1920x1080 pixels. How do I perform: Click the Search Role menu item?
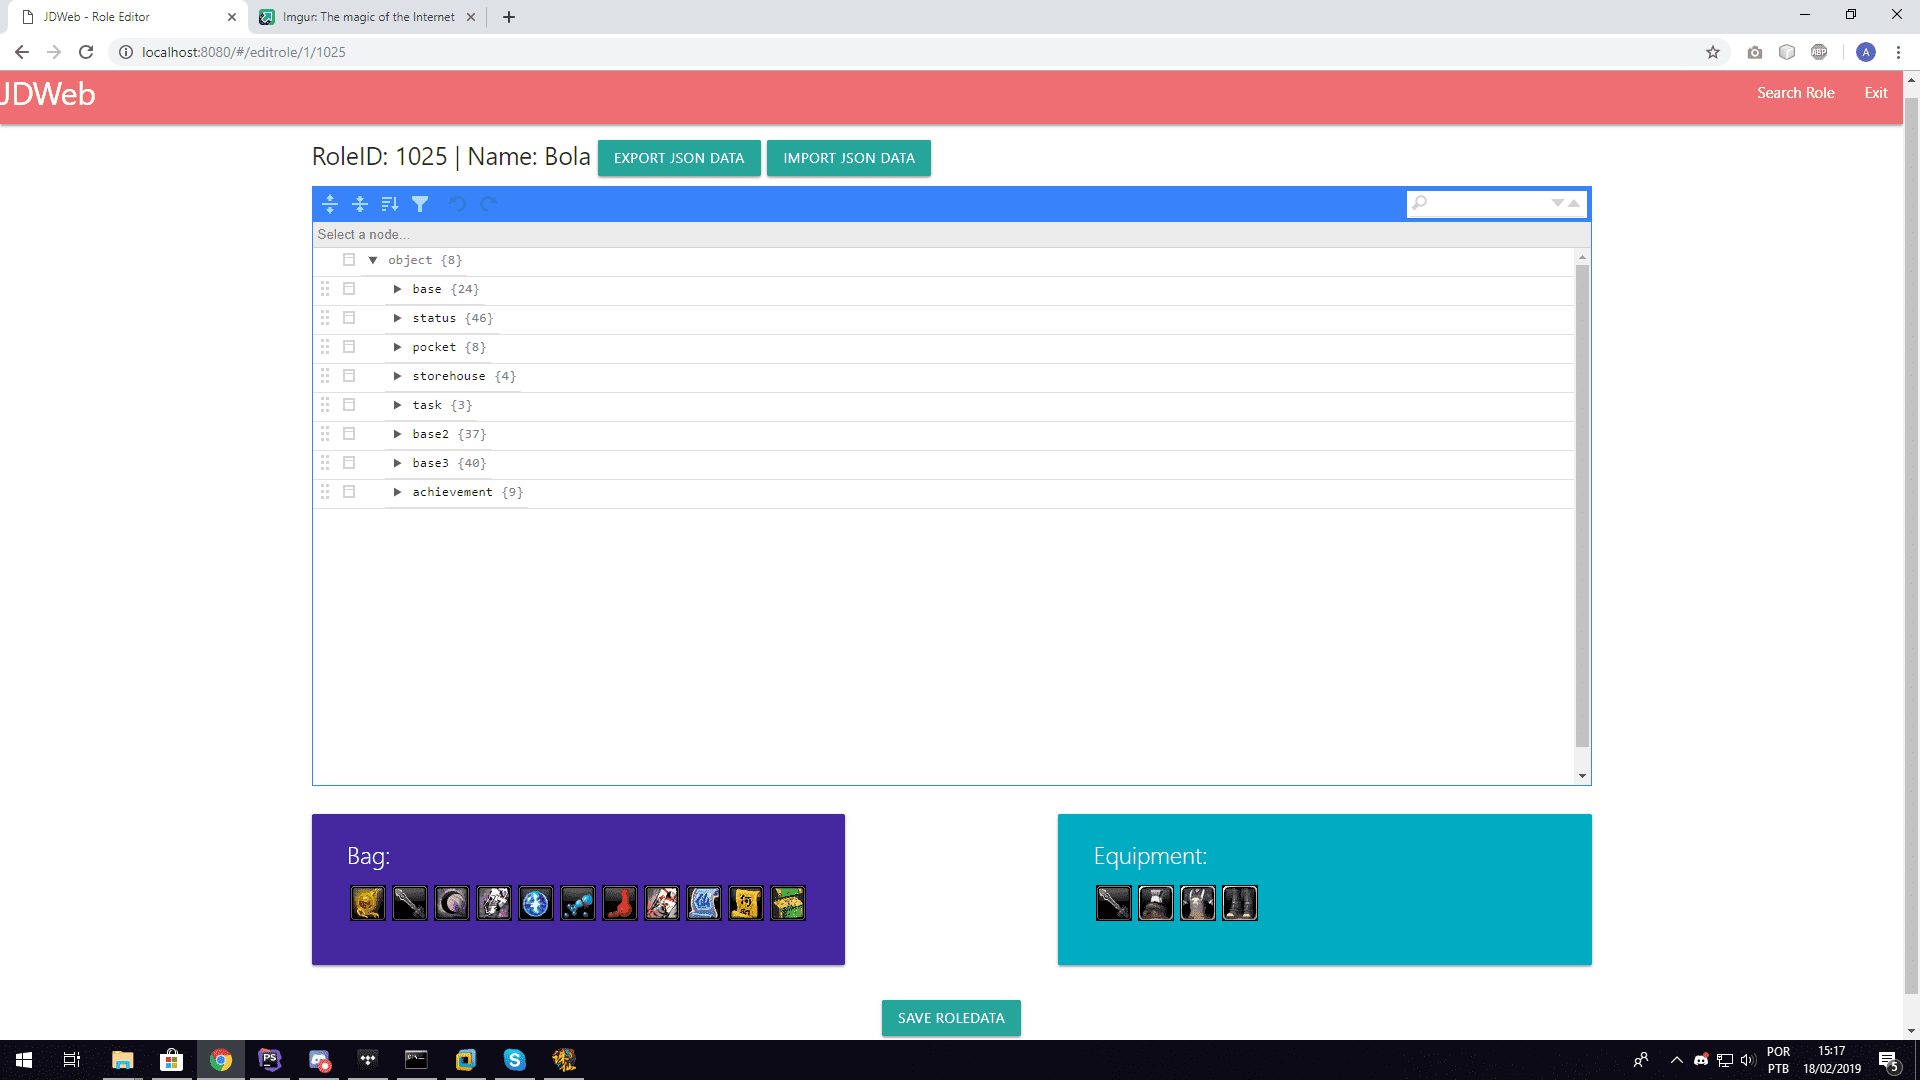[x=1797, y=92]
